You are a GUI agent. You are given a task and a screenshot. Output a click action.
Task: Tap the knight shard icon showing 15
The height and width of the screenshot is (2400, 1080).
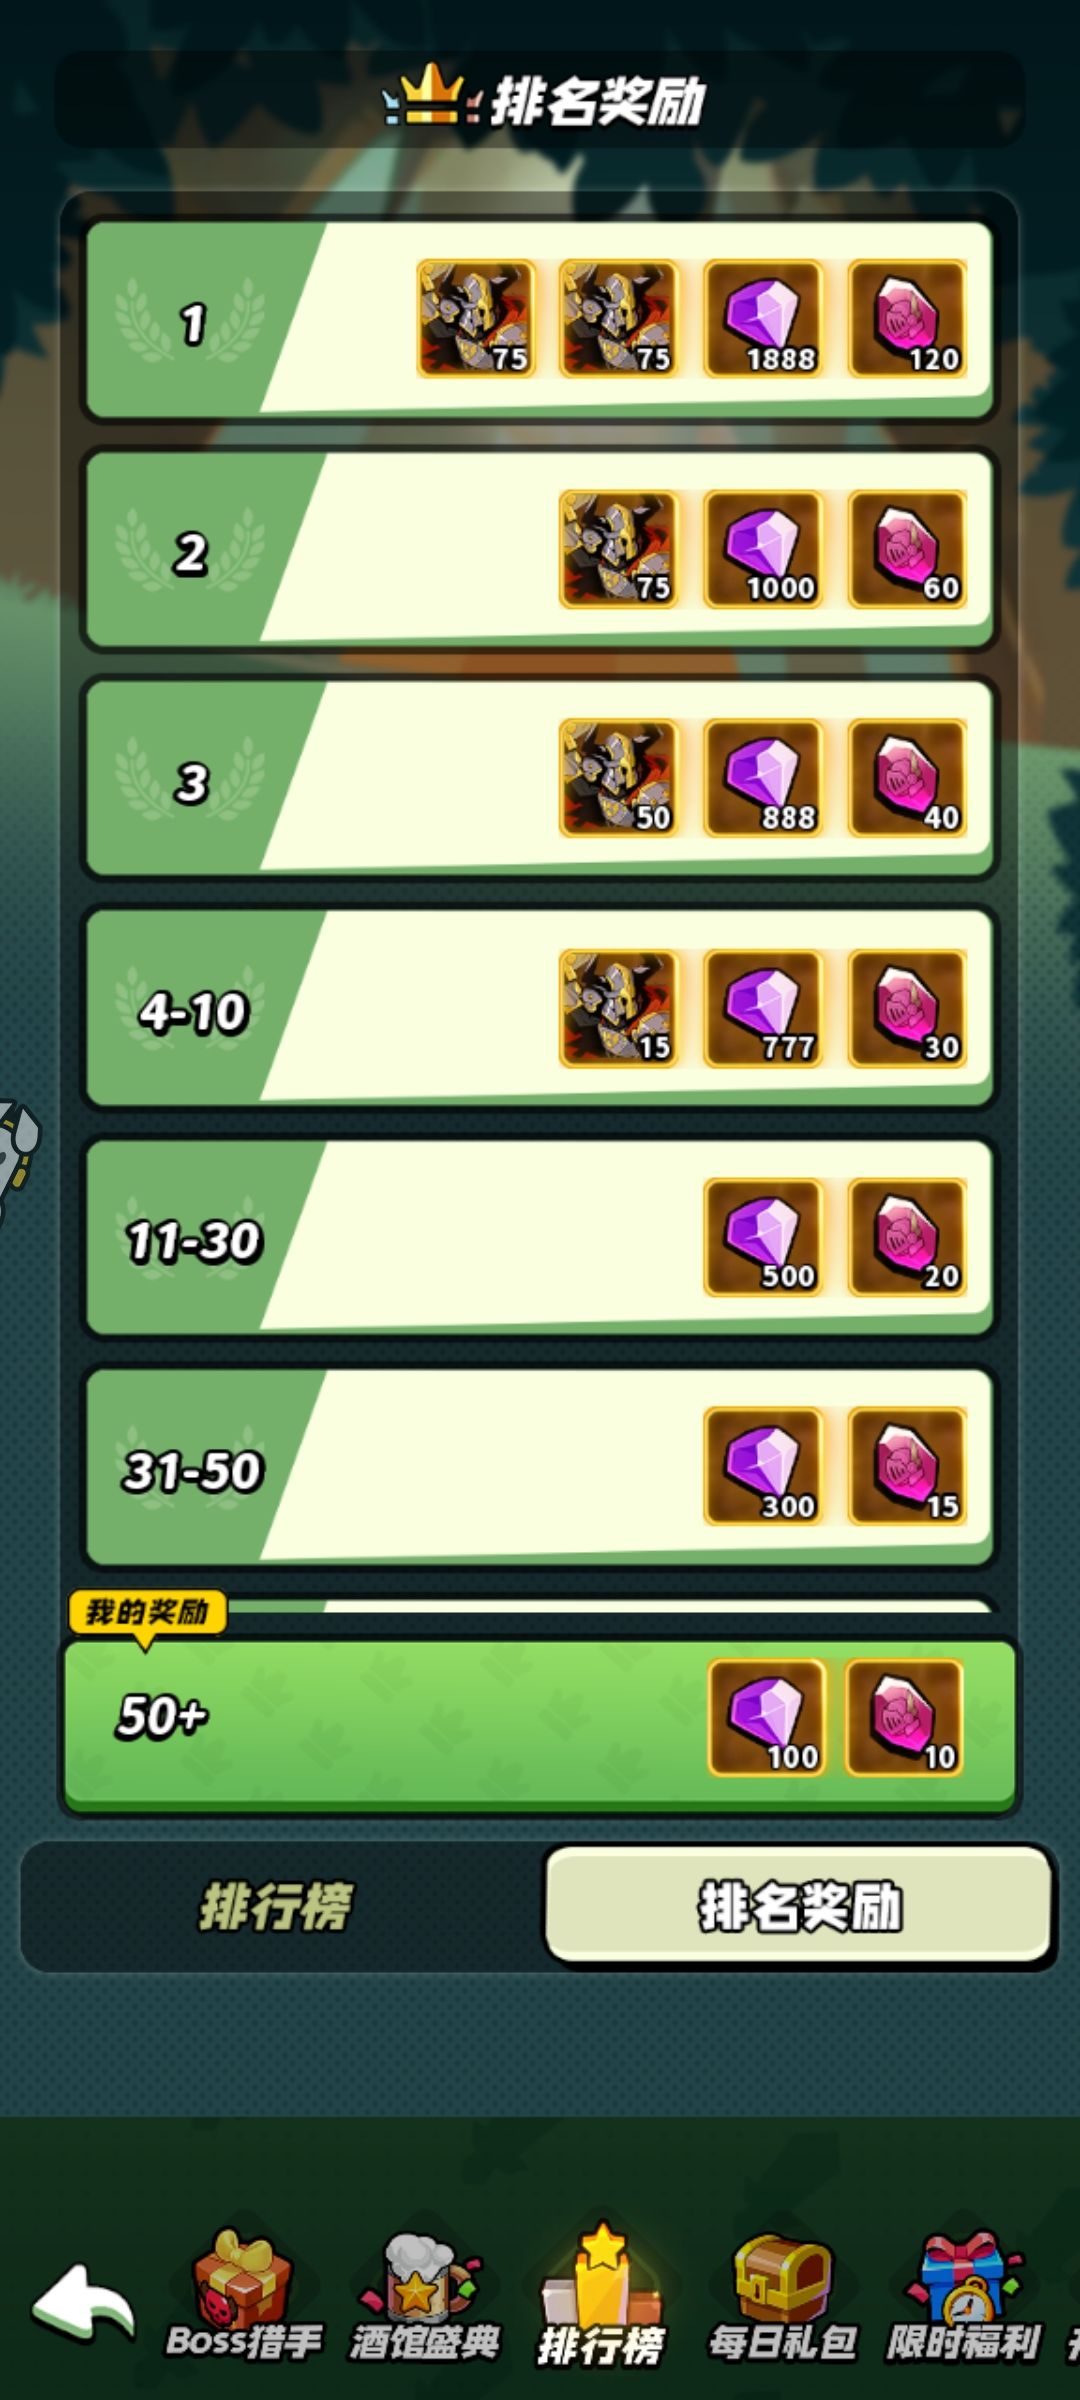618,1008
